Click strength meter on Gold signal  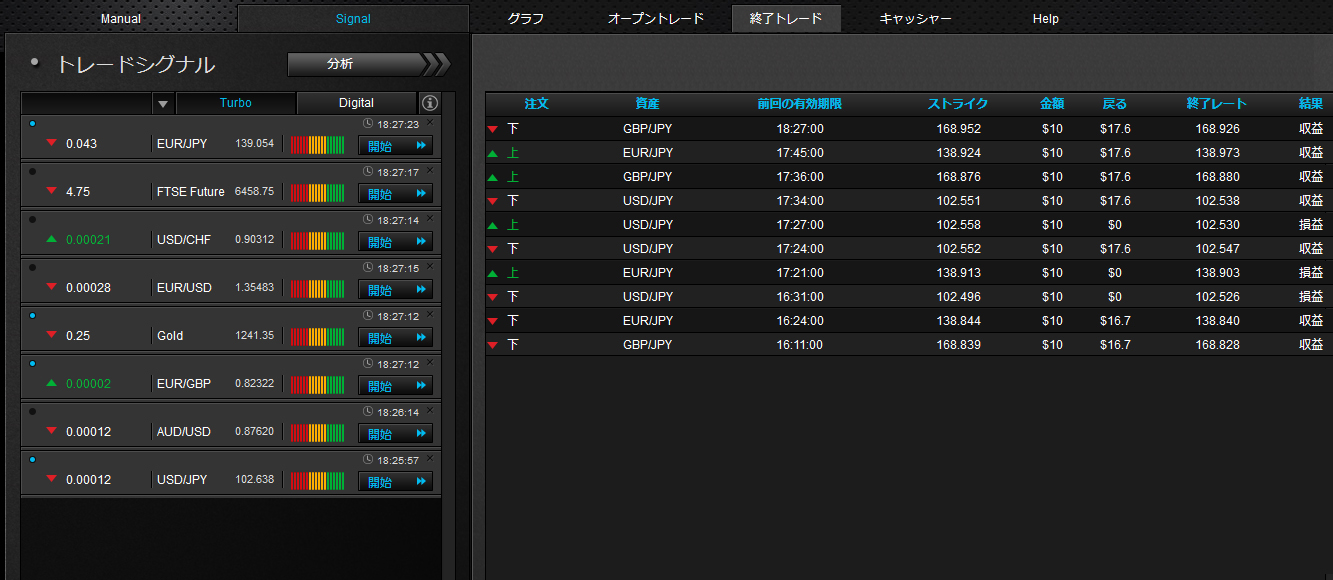tap(317, 336)
